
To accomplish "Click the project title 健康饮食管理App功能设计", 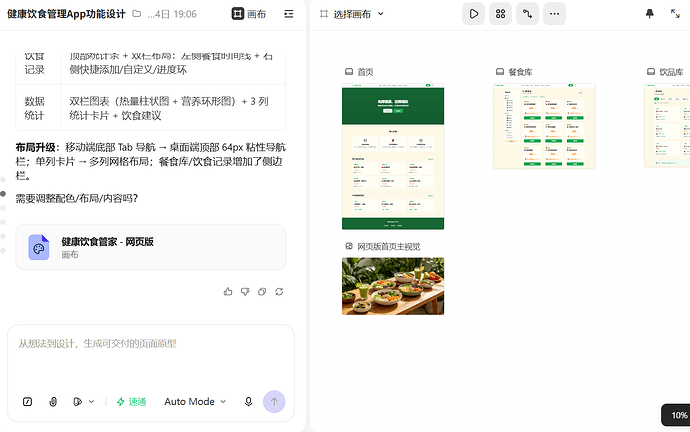I will click(66, 14).
